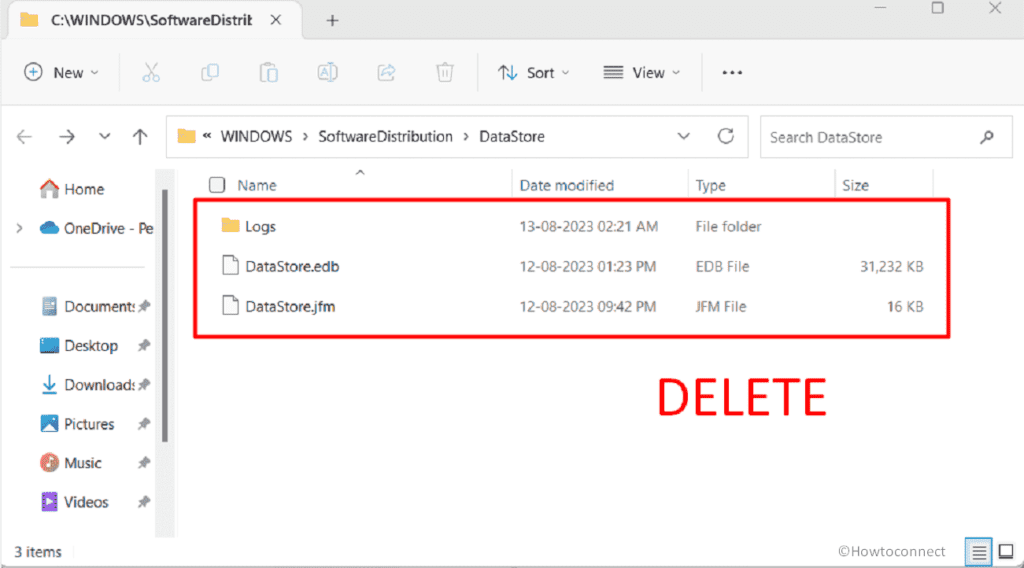The height and width of the screenshot is (568, 1024).
Task: Select the file name DataStore.edb
Action: pos(292,266)
